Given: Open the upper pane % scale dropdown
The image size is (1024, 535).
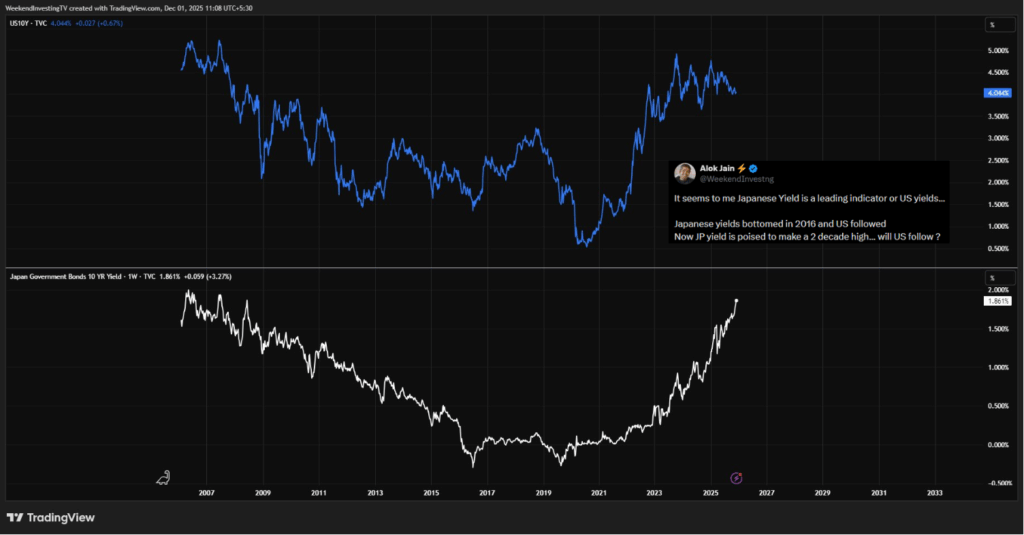Looking at the screenshot, I should [x=992, y=24].
